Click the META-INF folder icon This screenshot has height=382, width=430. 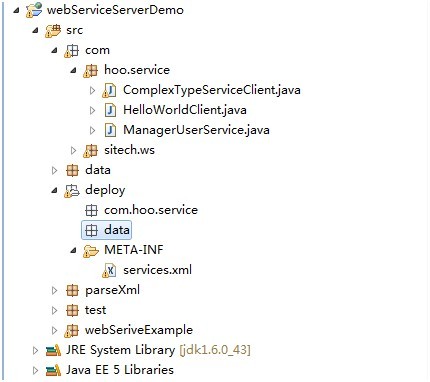[91, 250]
